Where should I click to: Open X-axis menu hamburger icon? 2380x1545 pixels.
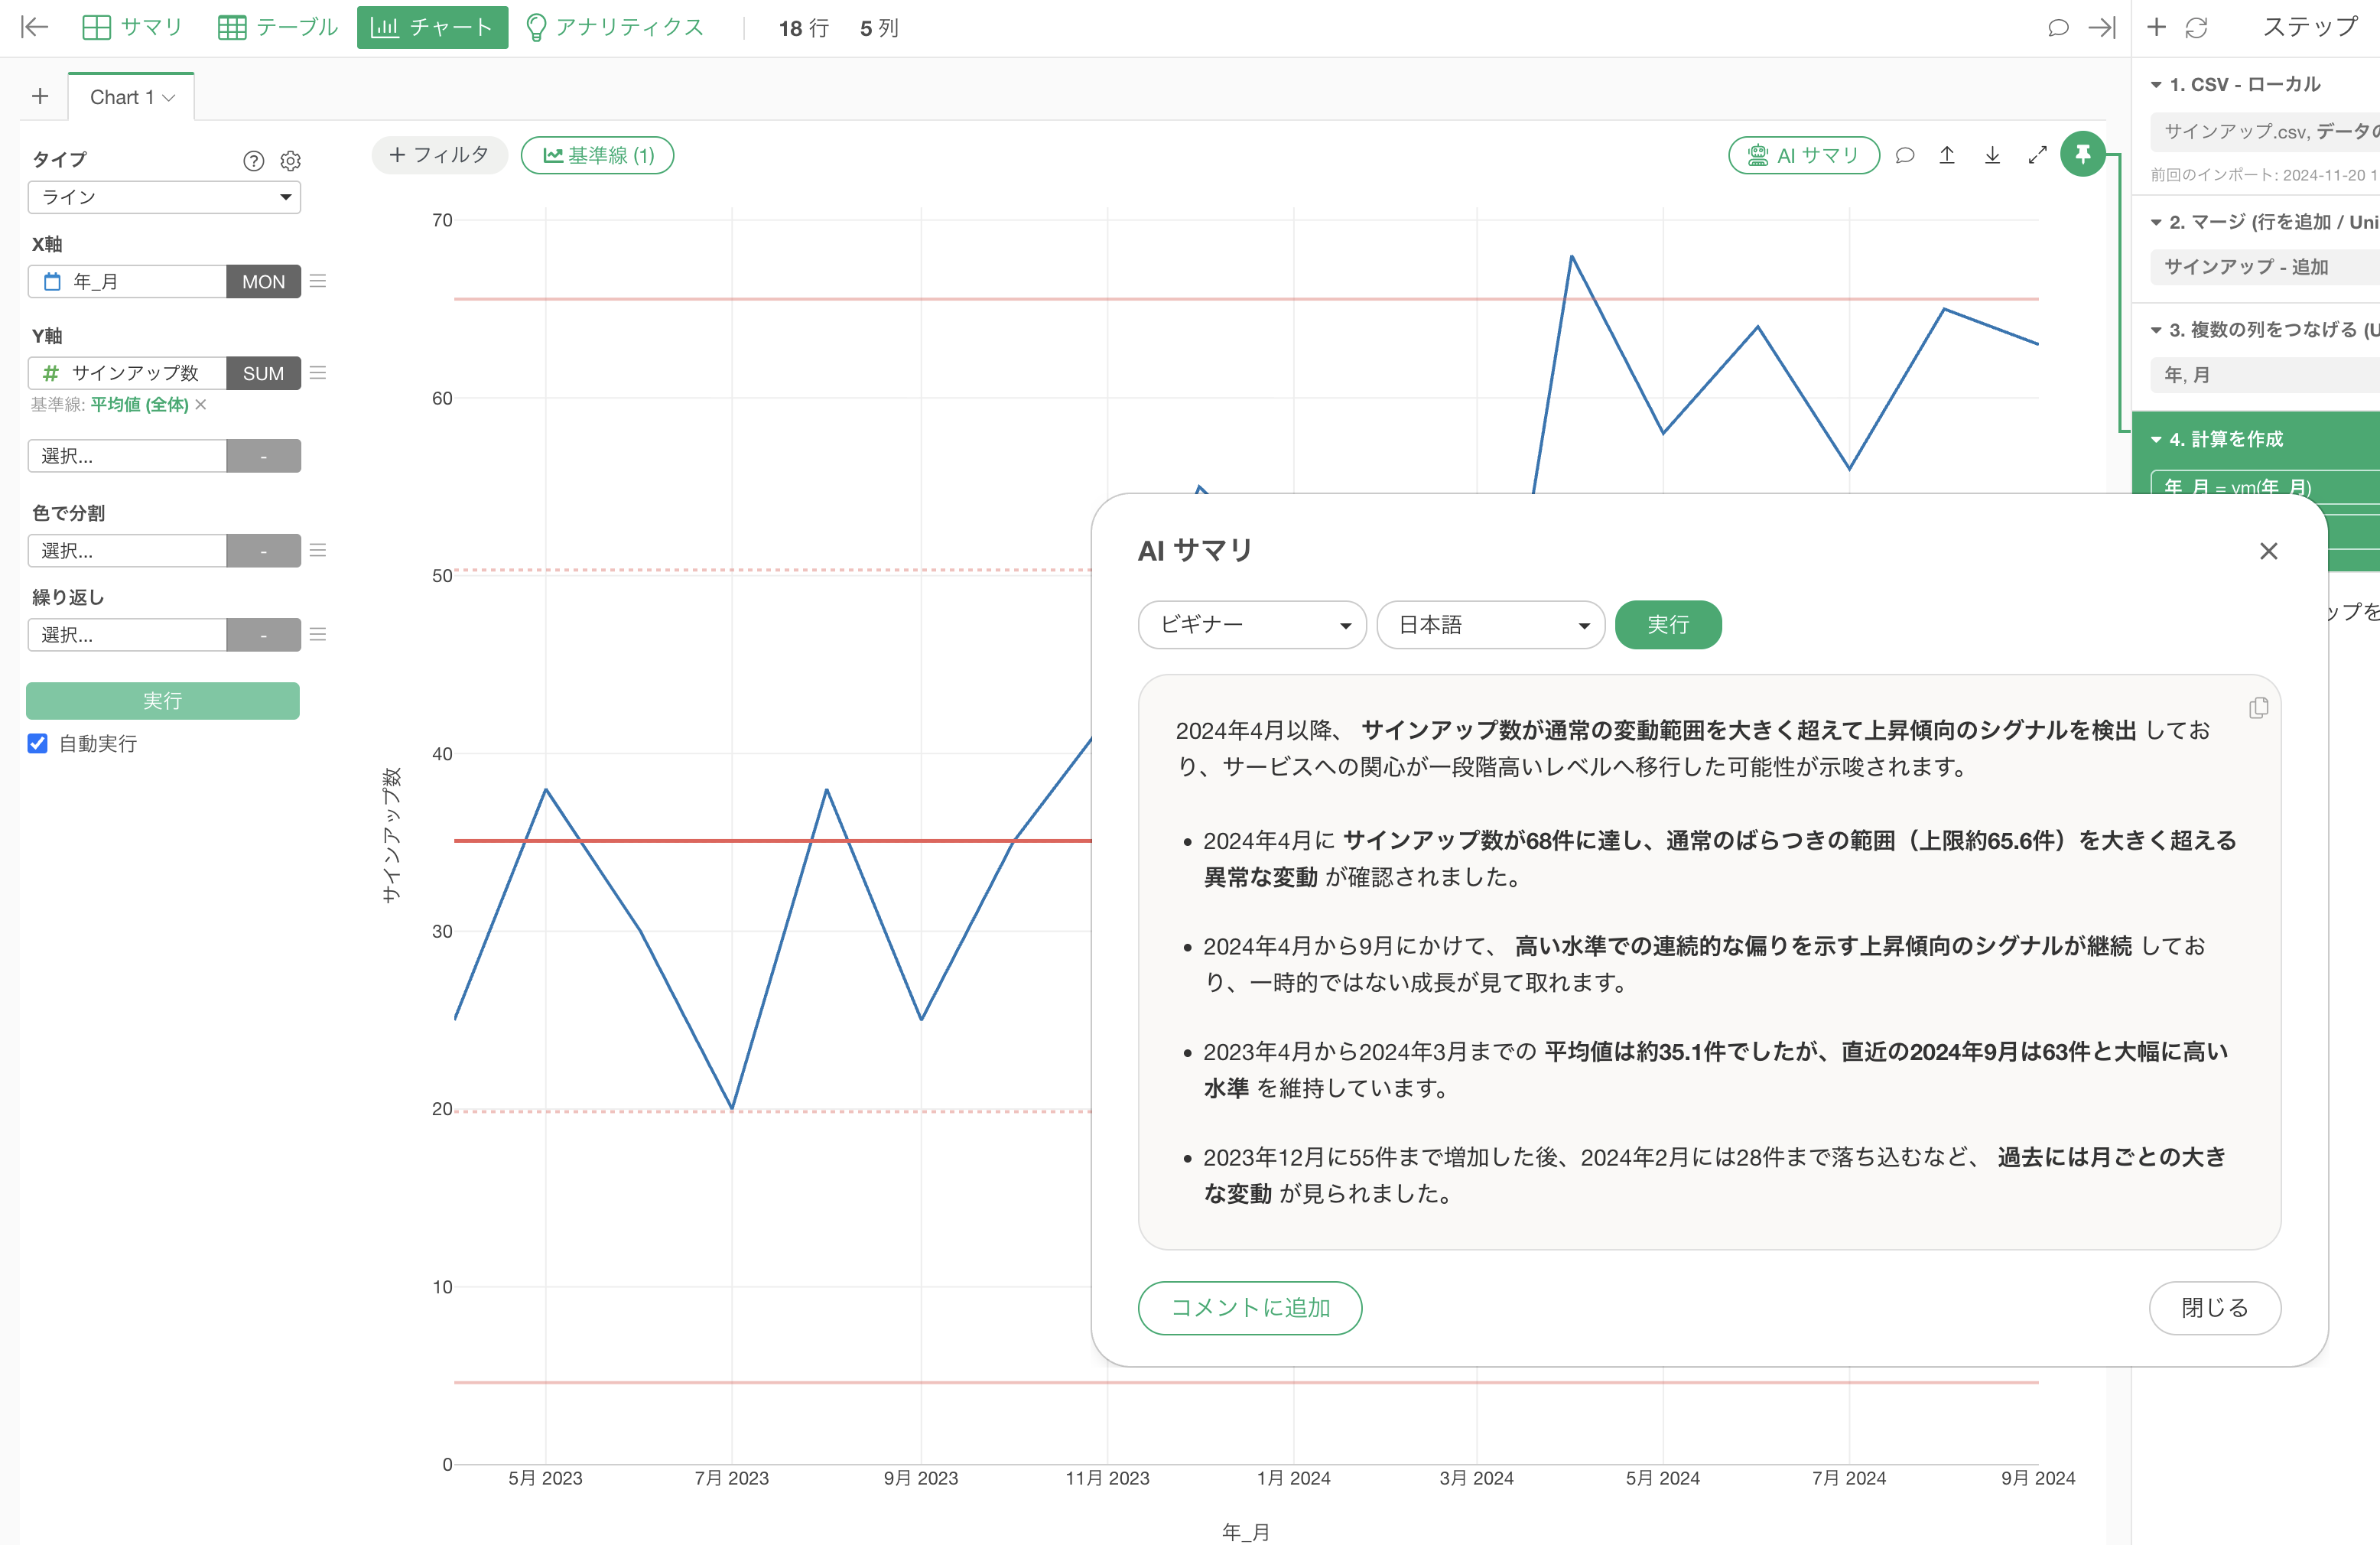pyautogui.click(x=318, y=281)
